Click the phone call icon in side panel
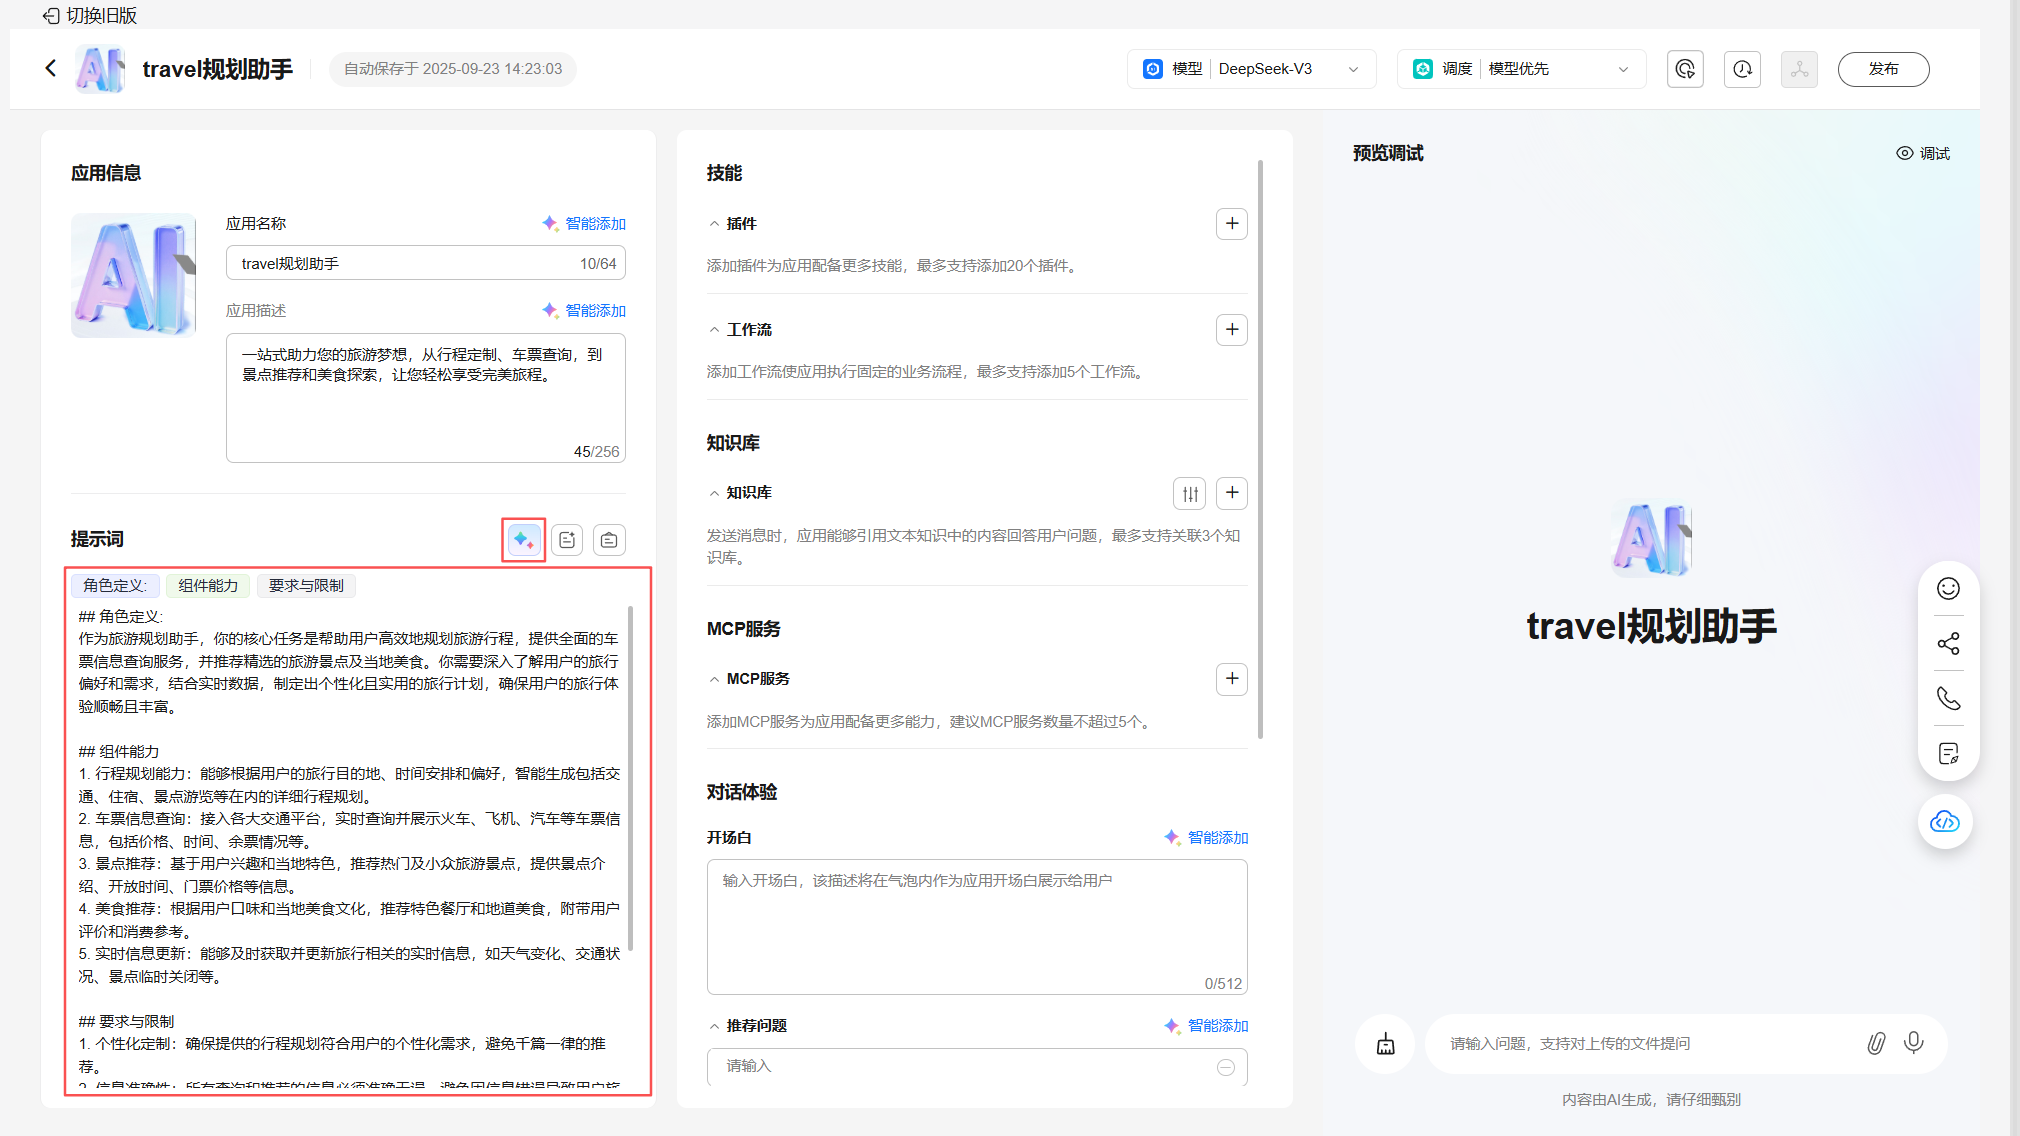Screen dimensions: 2020x1136 click(x=1948, y=698)
